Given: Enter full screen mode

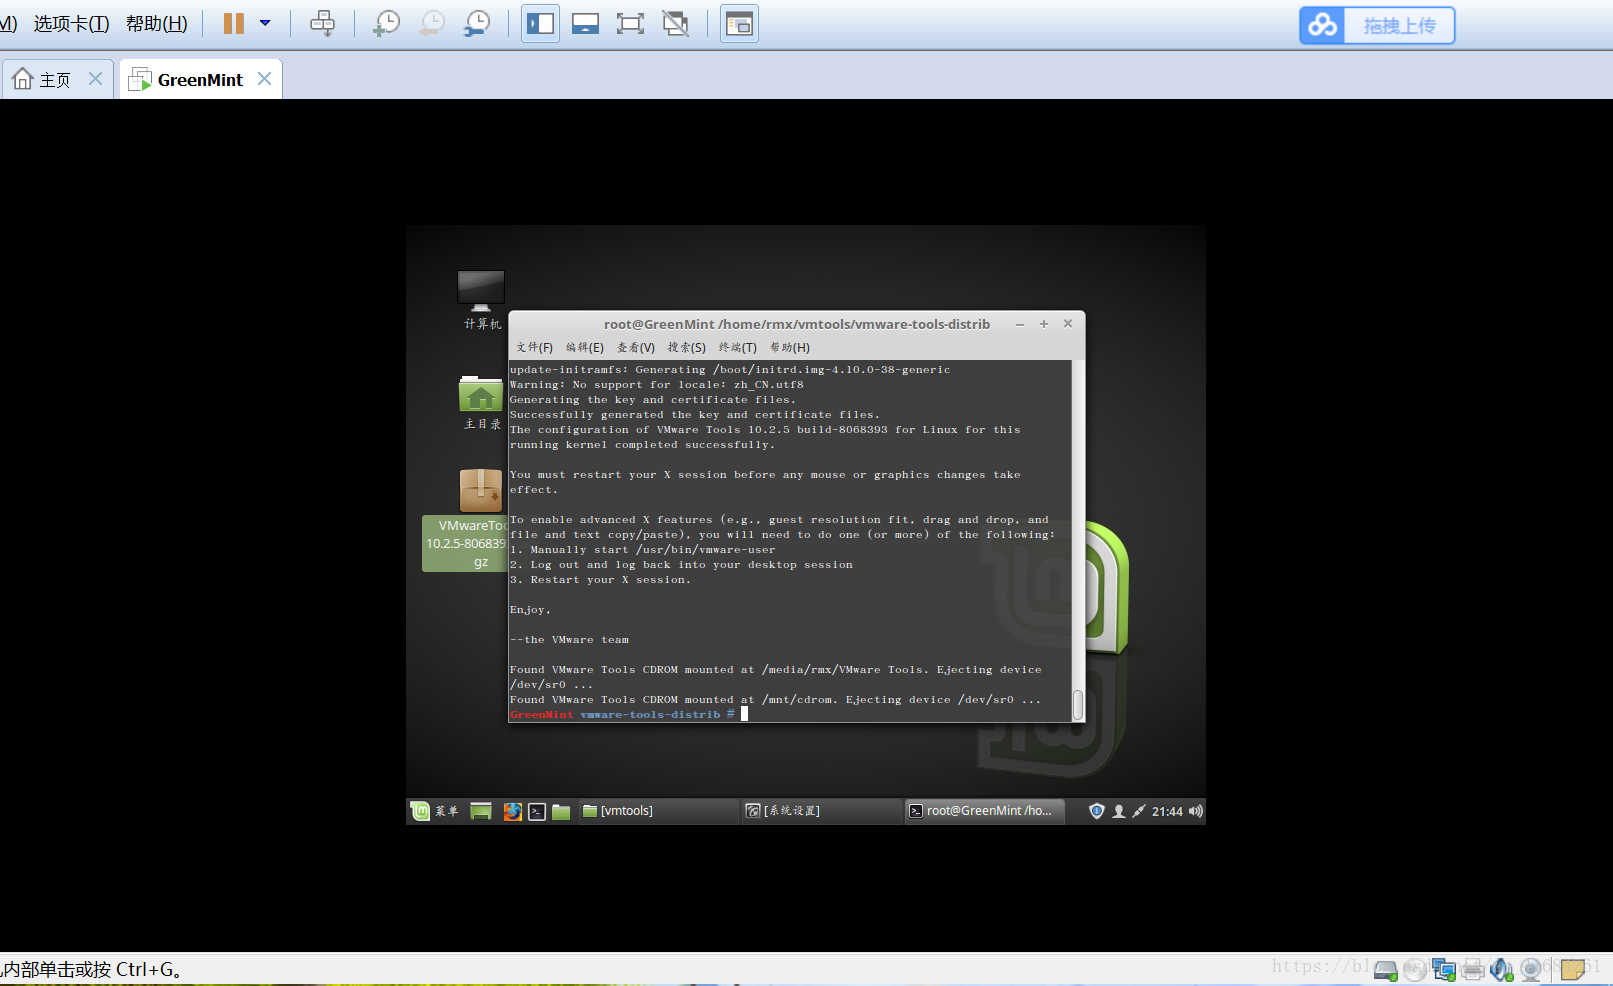Looking at the screenshot, I should (630, 23).
